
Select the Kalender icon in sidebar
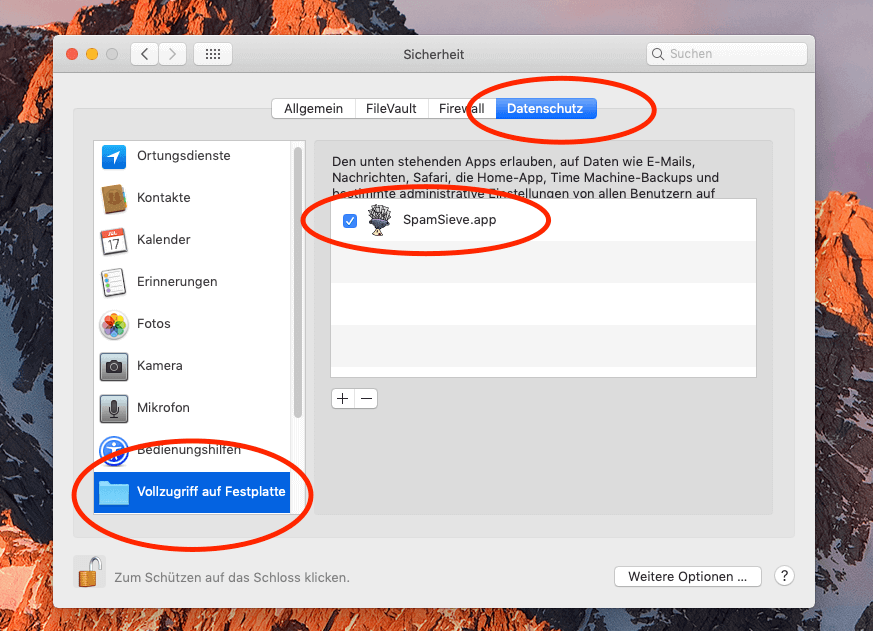[x=114, y=240]
